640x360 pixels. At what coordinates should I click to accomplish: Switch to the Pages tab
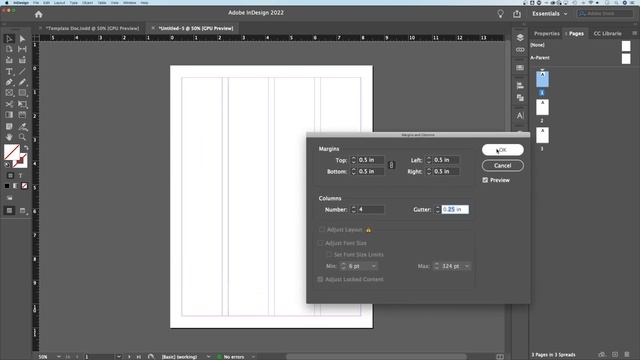576,33
